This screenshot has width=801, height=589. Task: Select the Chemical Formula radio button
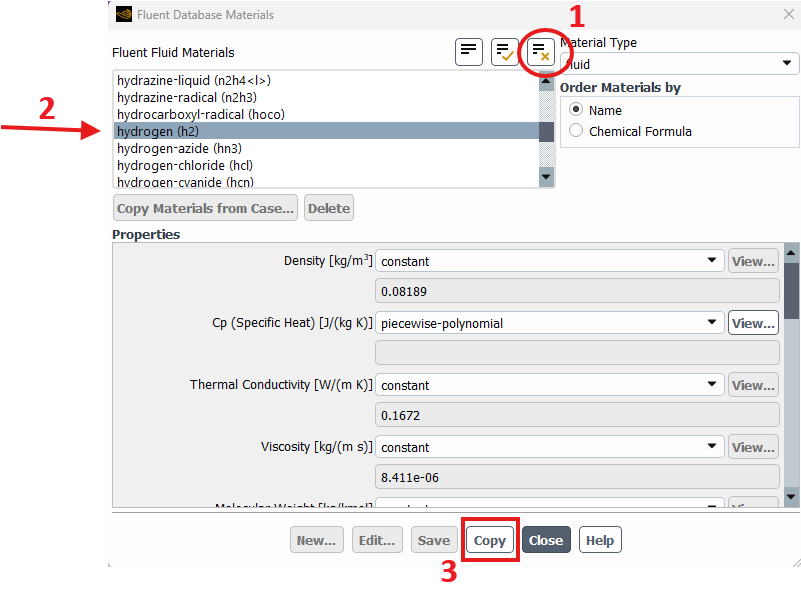(x=576, y=131)
